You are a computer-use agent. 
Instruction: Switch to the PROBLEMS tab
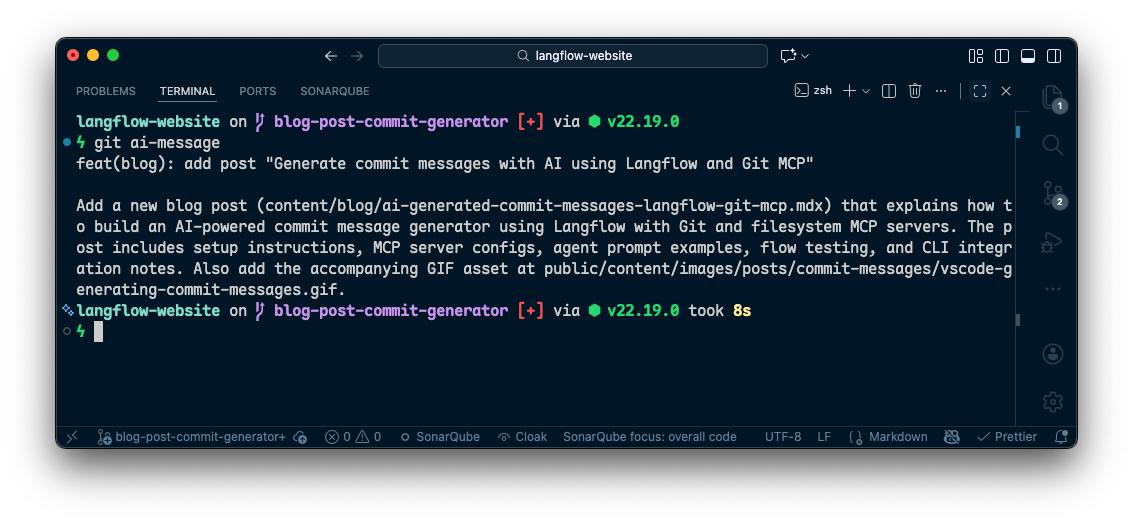(x=106, y=91)
